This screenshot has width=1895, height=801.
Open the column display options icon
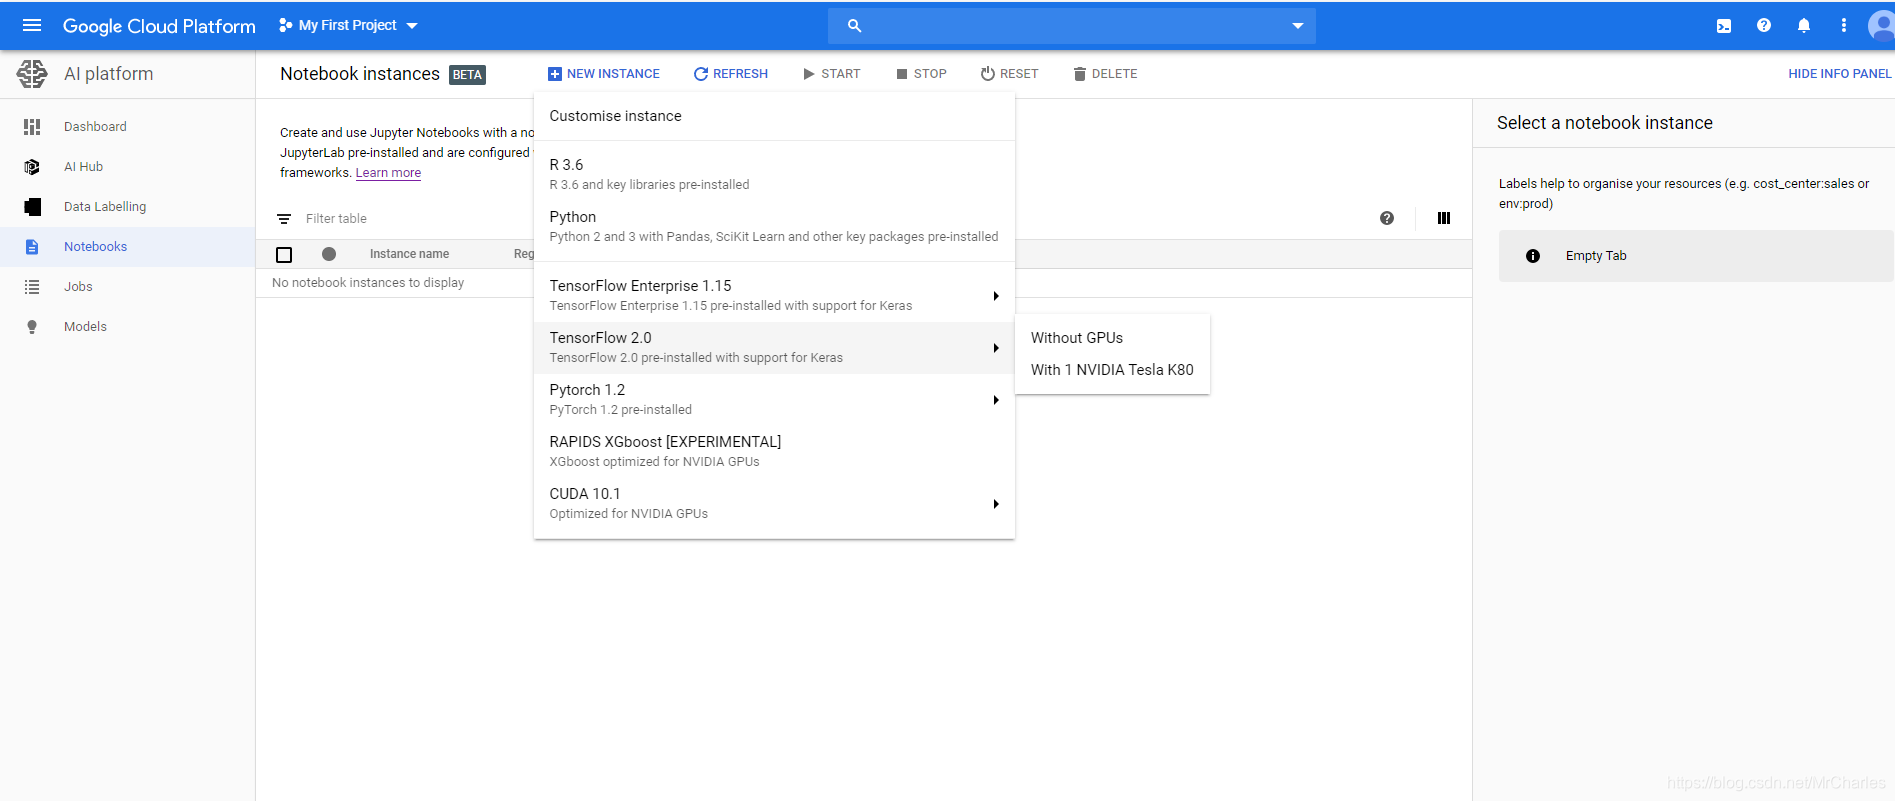(1444, 218)
